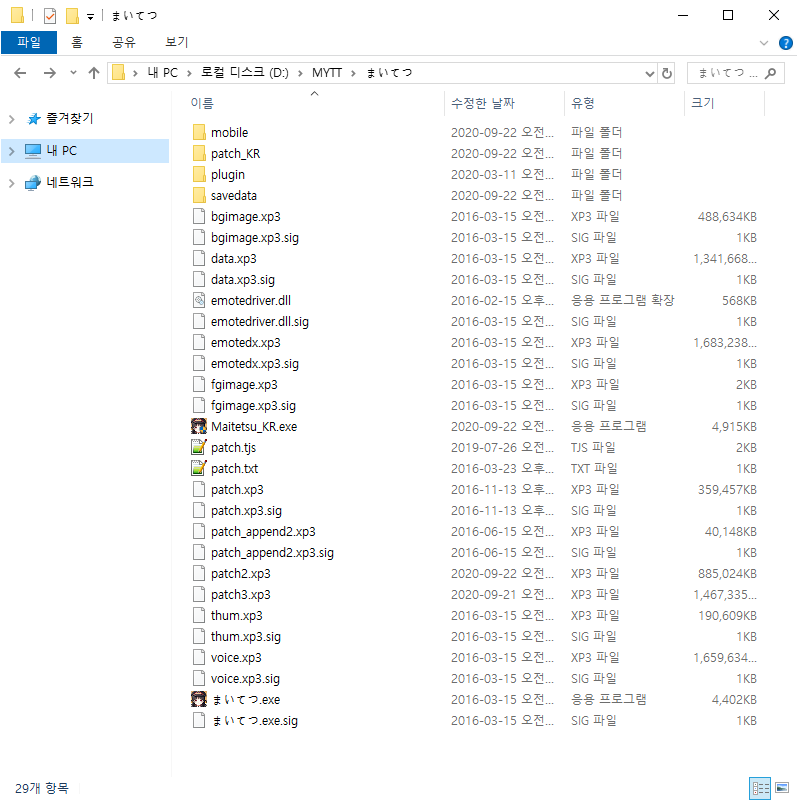Image resolution: width=798 pixels, height=801 pixels.
Task: Select the bgimage.xp3.sig file name
Action: (255, 238)
